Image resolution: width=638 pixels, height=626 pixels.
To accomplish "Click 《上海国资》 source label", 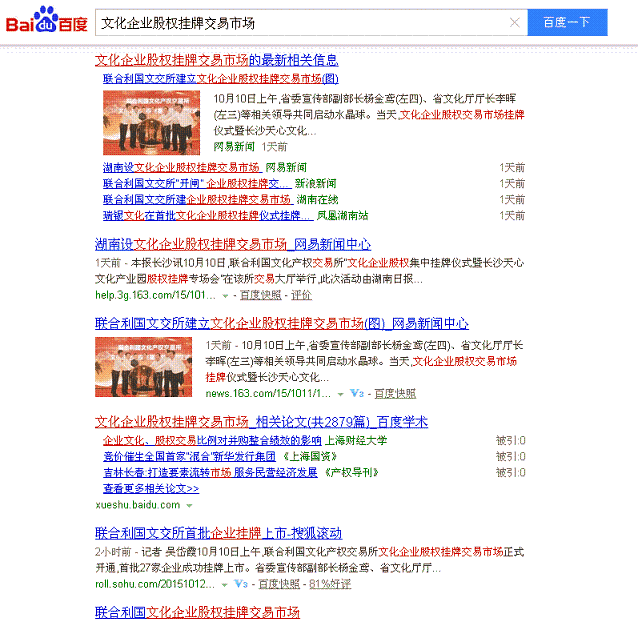I will coord(310,456).
